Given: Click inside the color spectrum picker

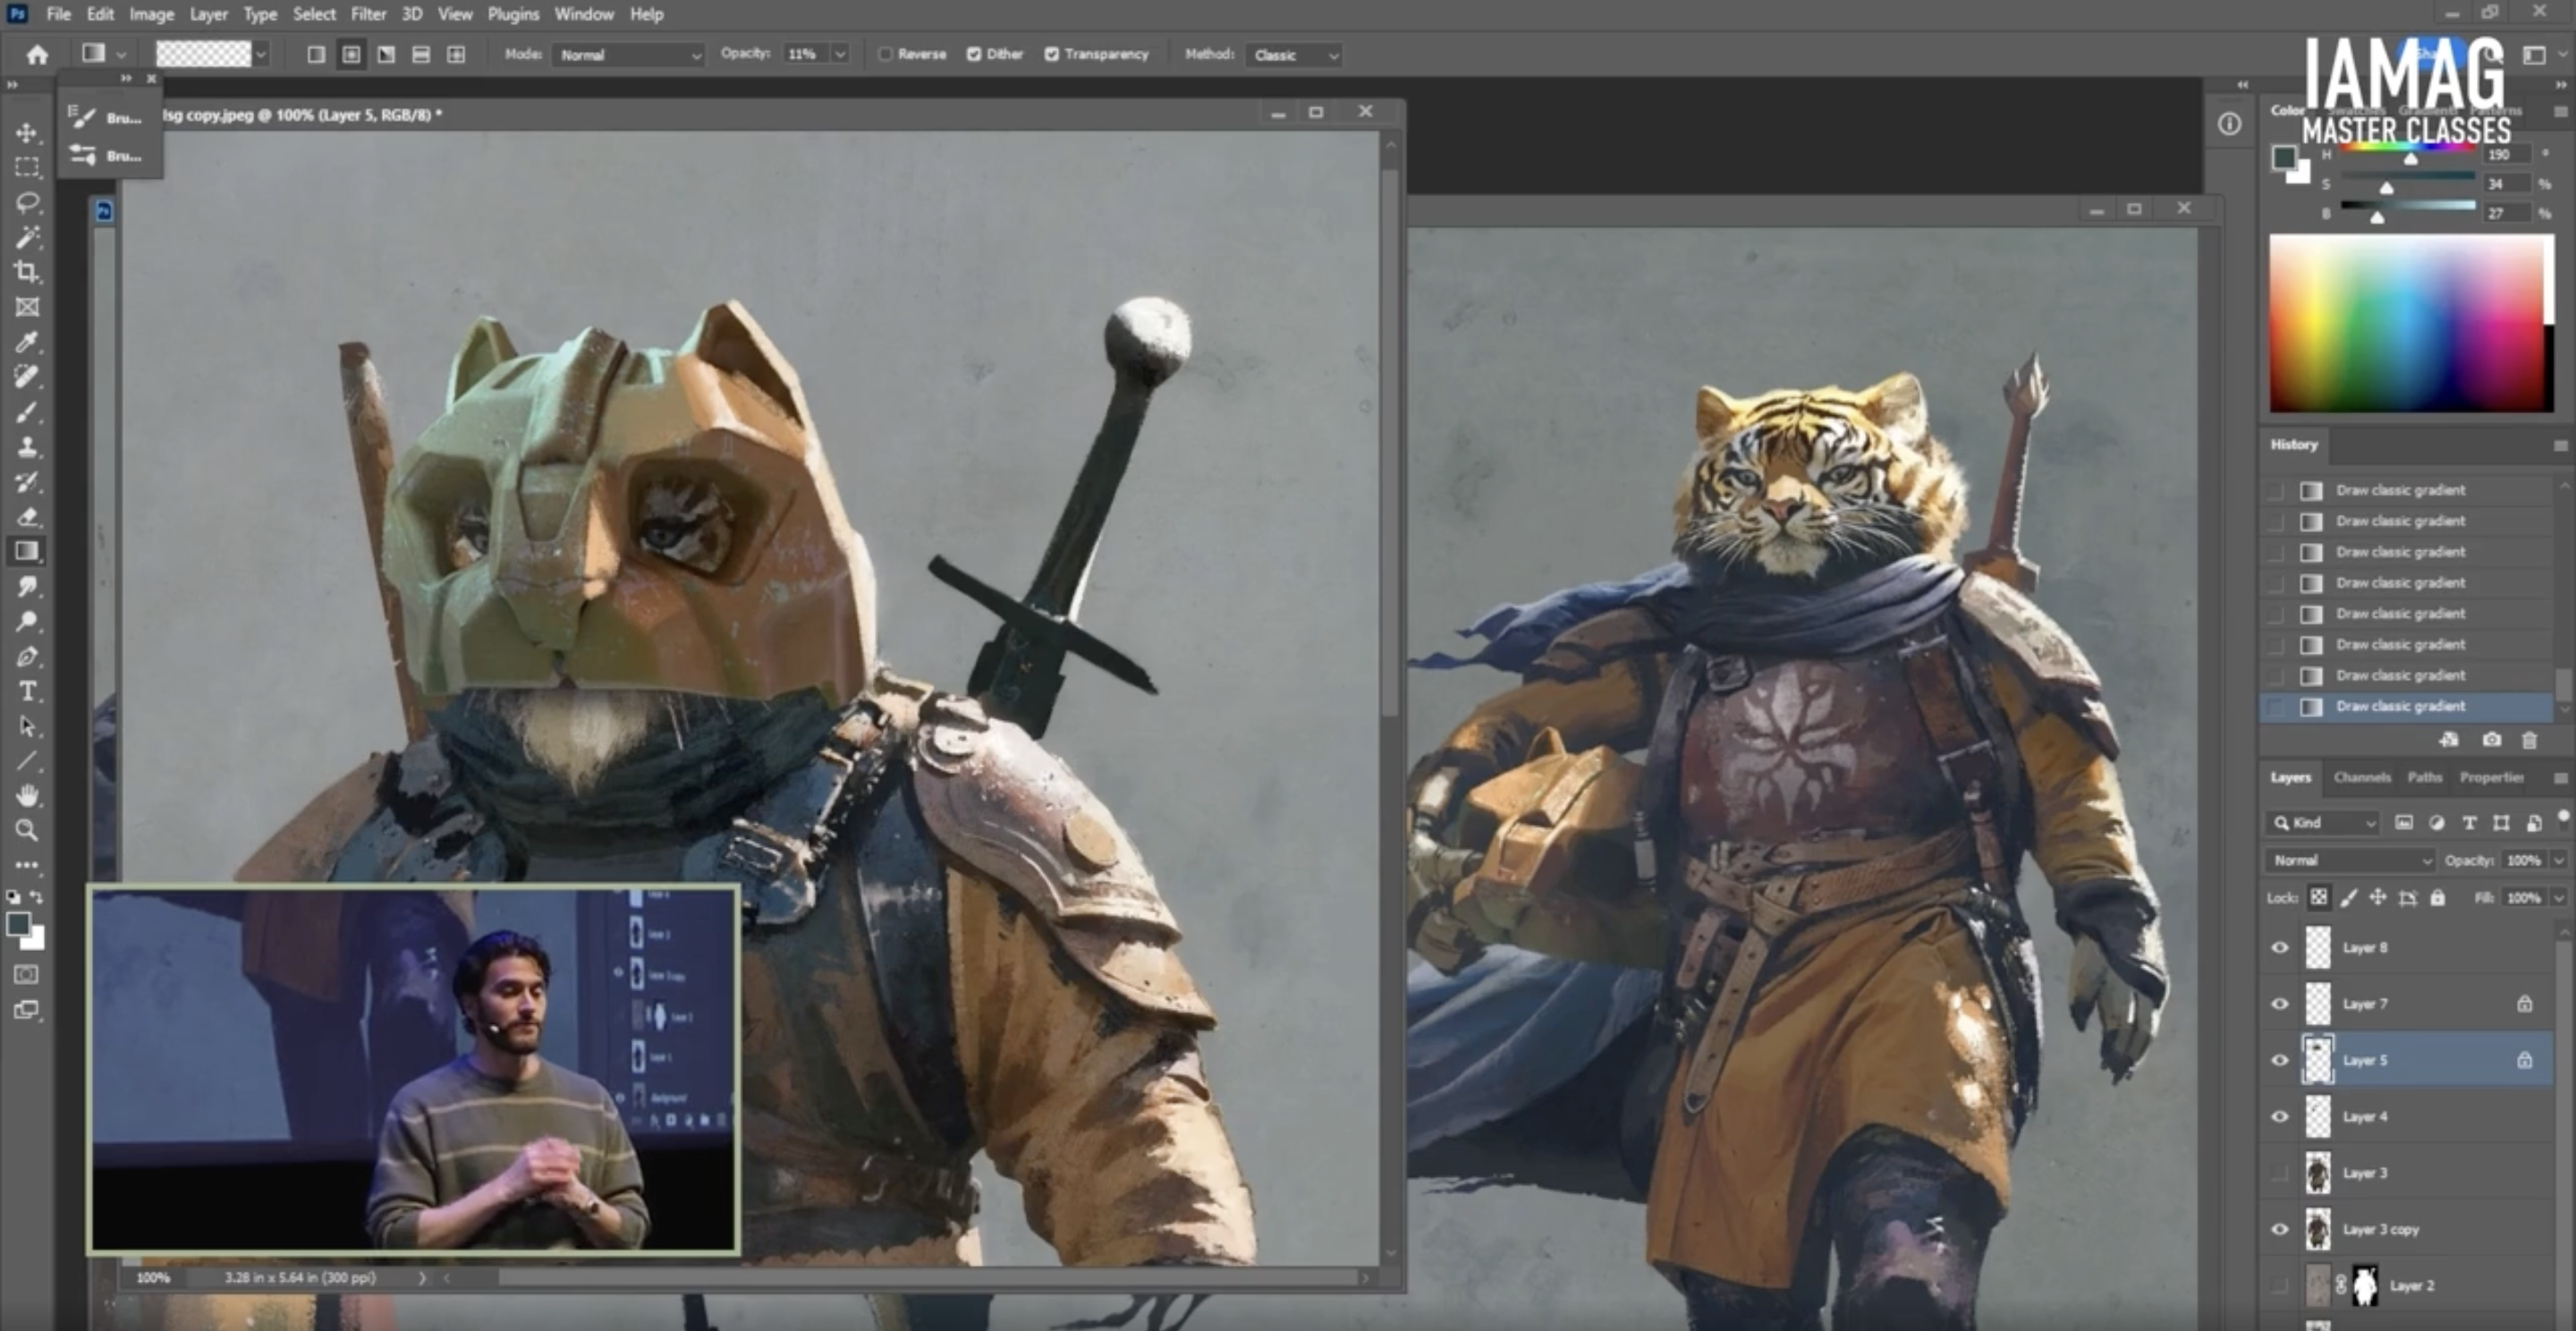Looking at the screenshot, I should (x=2410, y=323).
